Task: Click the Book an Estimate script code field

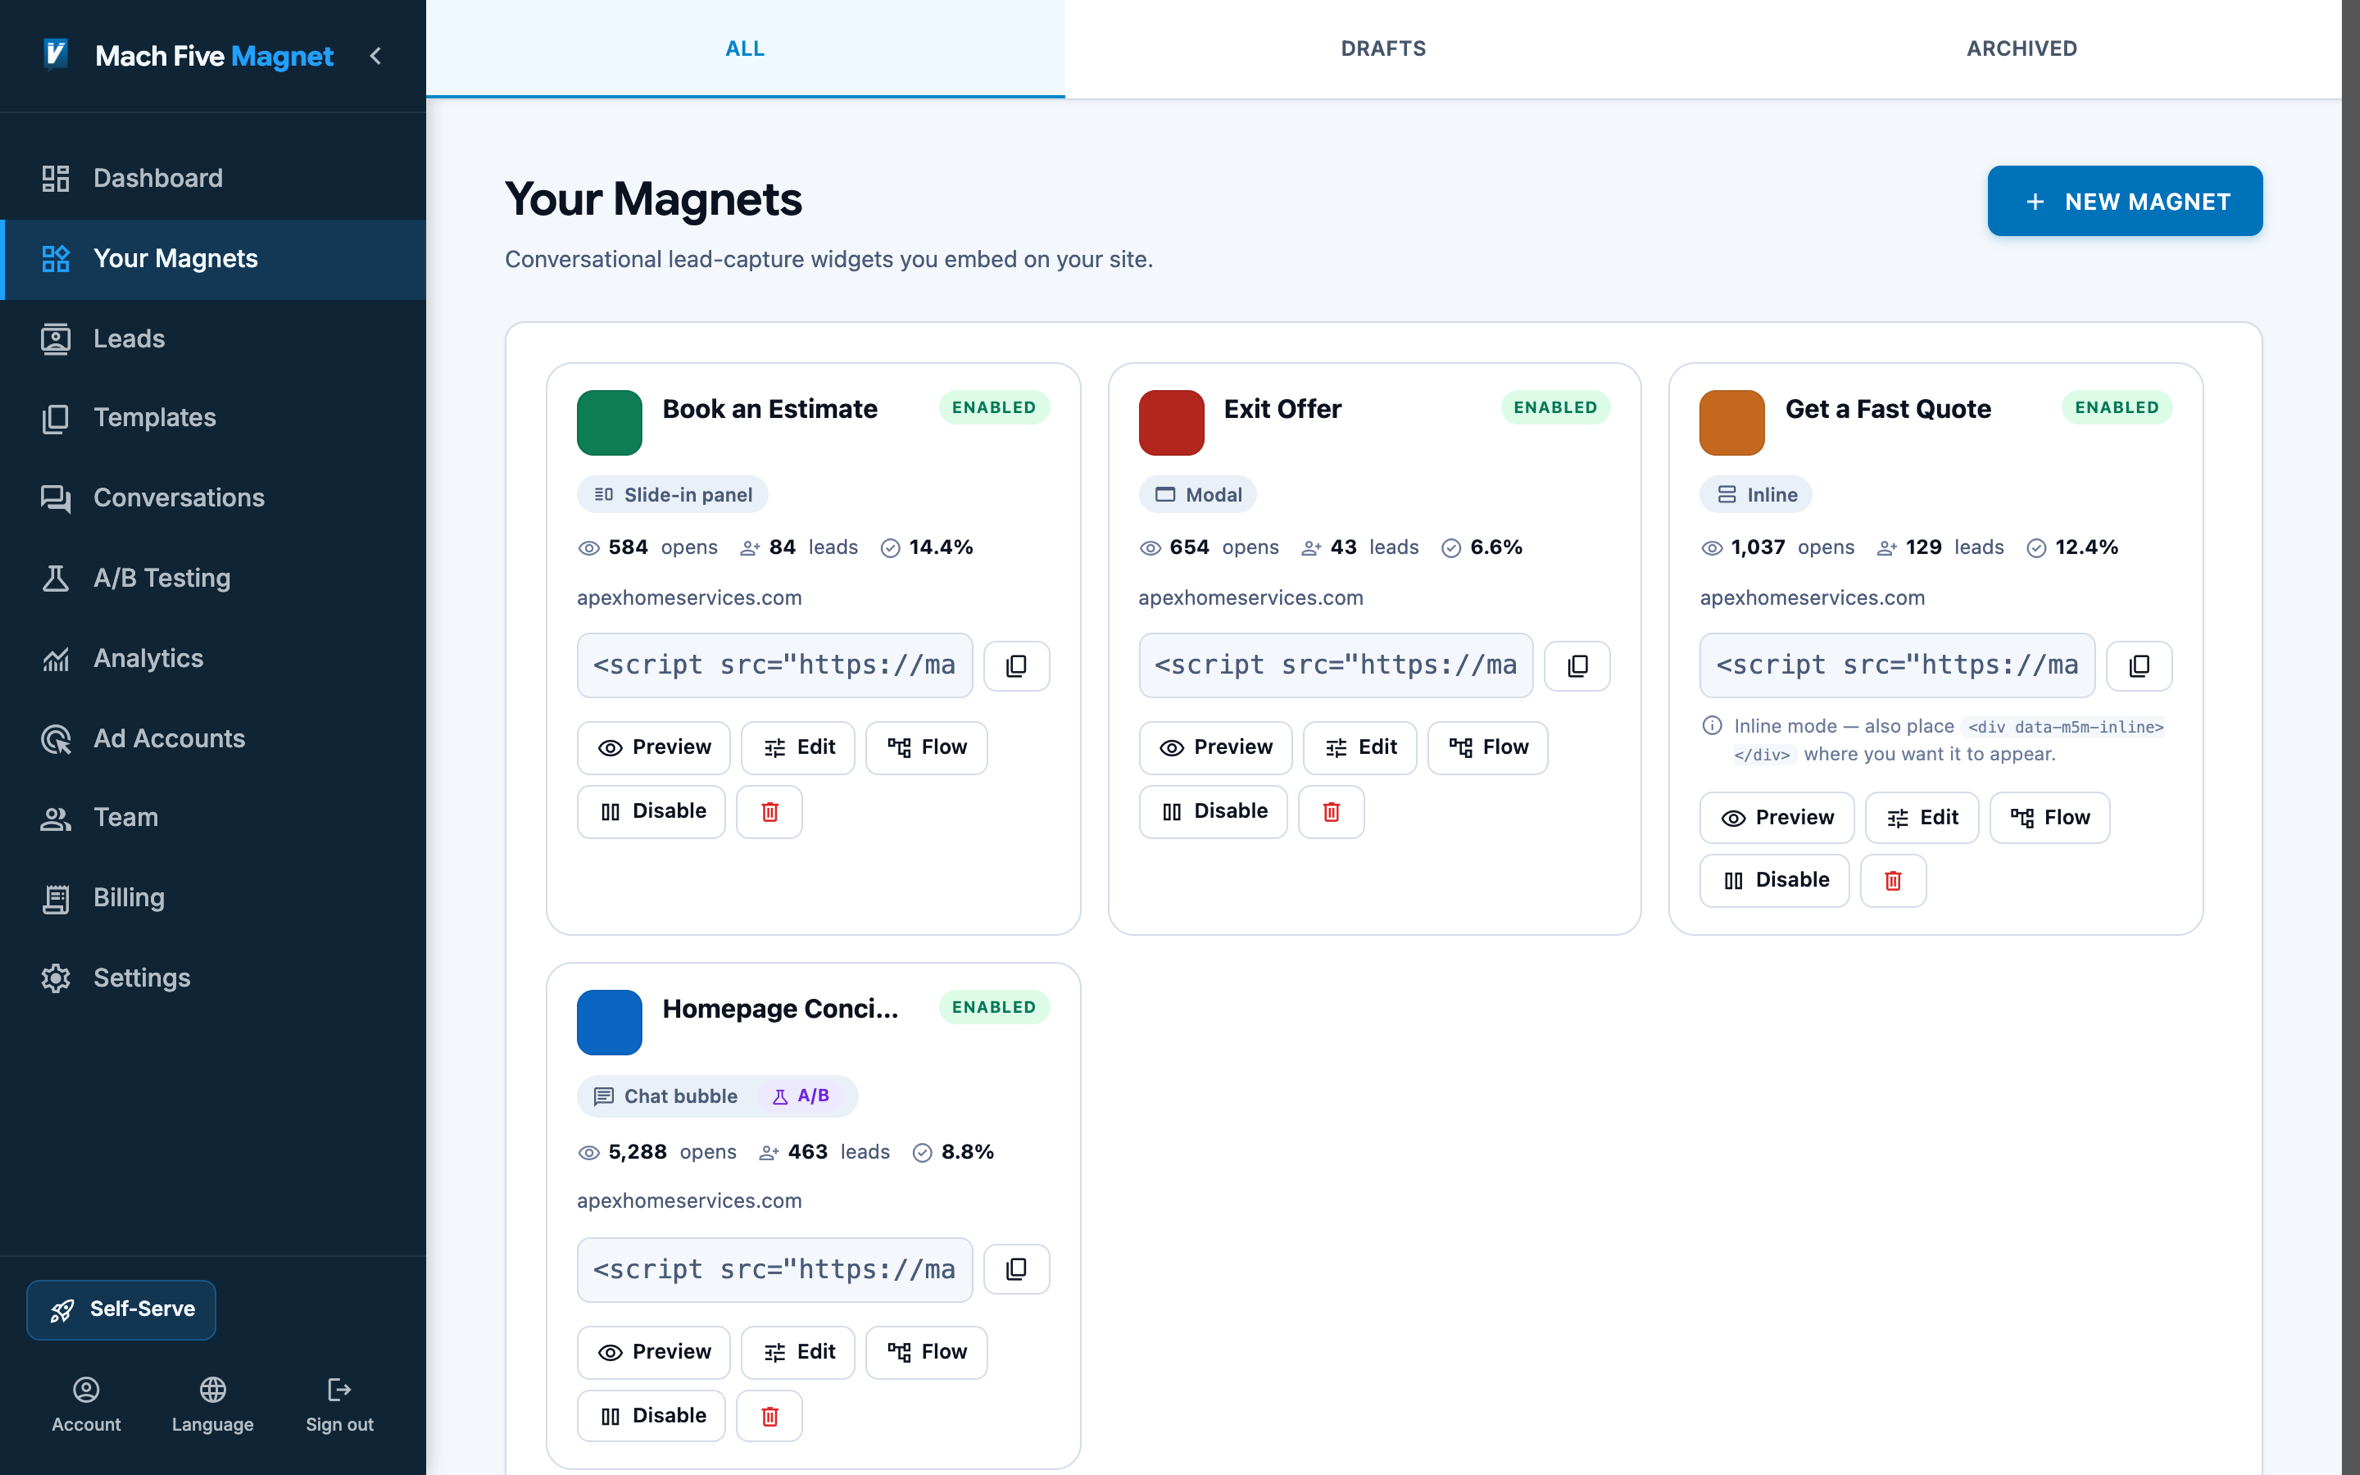Action: (775, 666)
